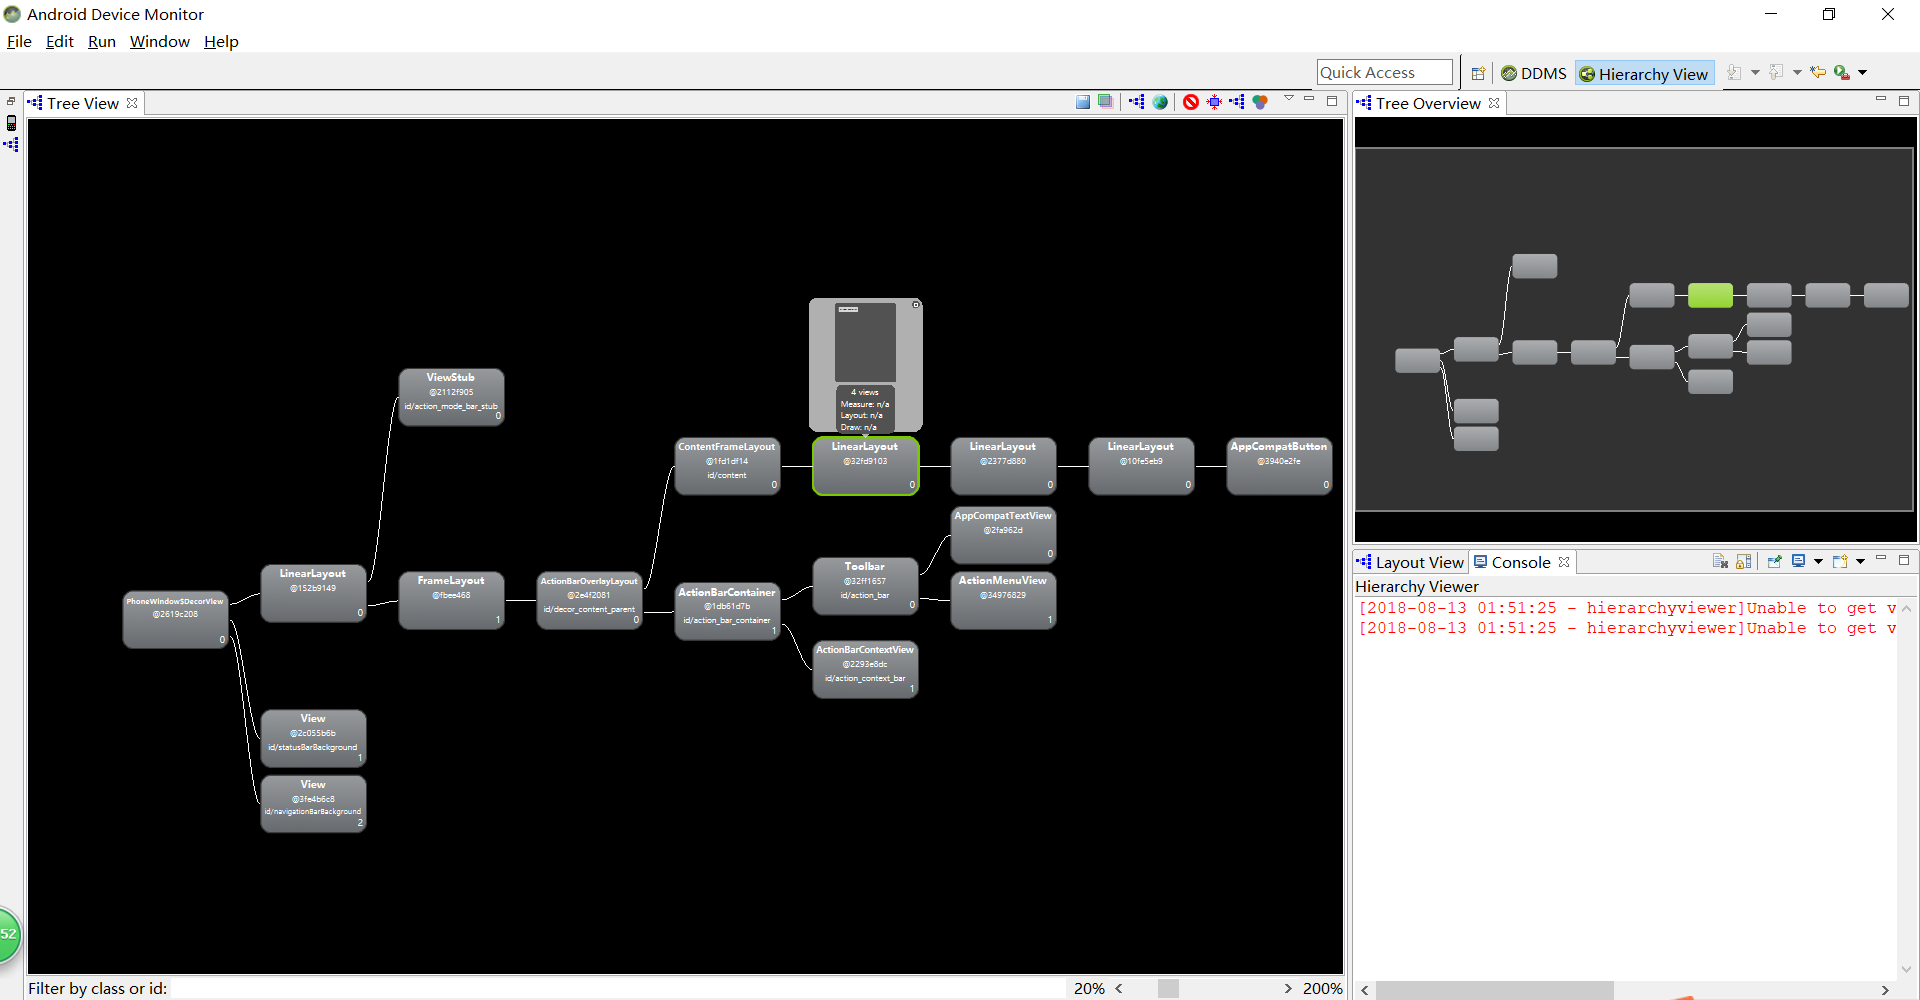Open the File menu
The width and height of the screenshot is (1920, 1000).
(x=19, y=41)
